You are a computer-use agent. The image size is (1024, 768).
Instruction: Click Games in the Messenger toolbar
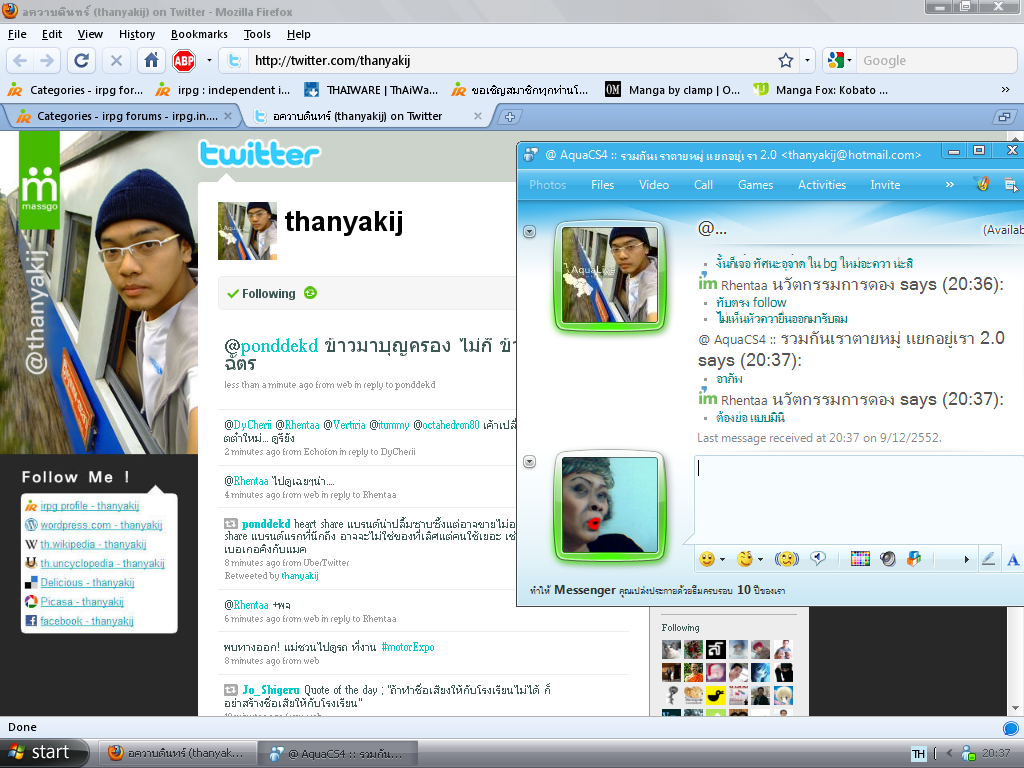[756, 185]
